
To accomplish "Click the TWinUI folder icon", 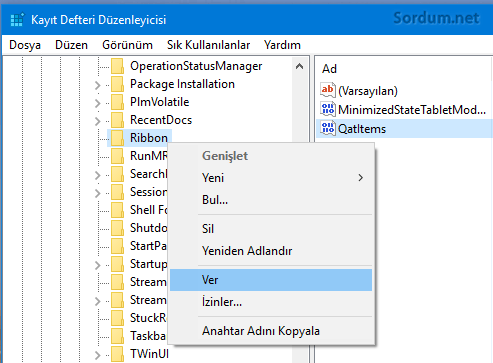I will (117, 354).
